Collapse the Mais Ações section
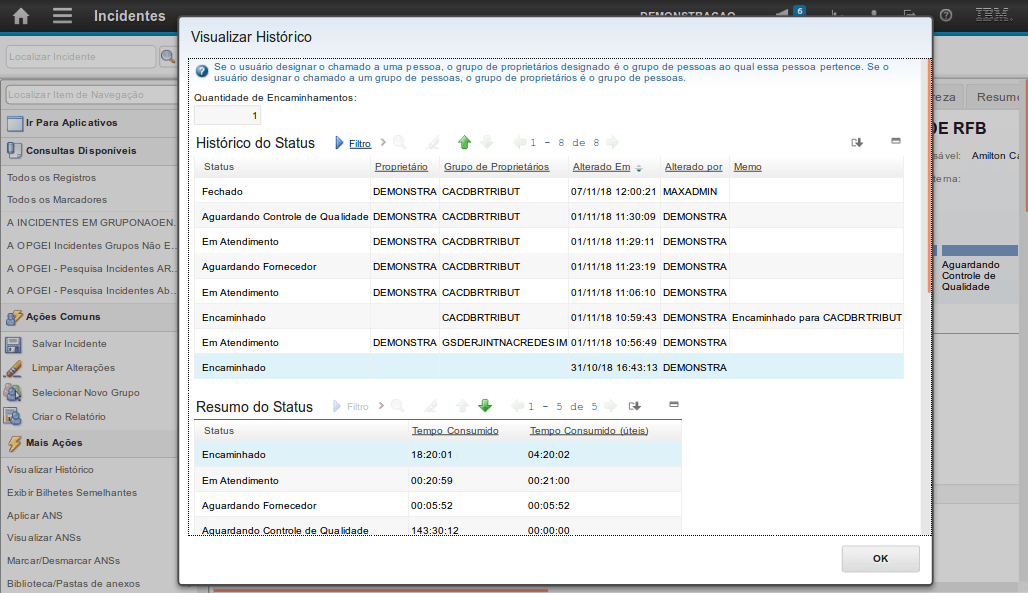This screenshot has height=593, width=1028. [89, 443]
